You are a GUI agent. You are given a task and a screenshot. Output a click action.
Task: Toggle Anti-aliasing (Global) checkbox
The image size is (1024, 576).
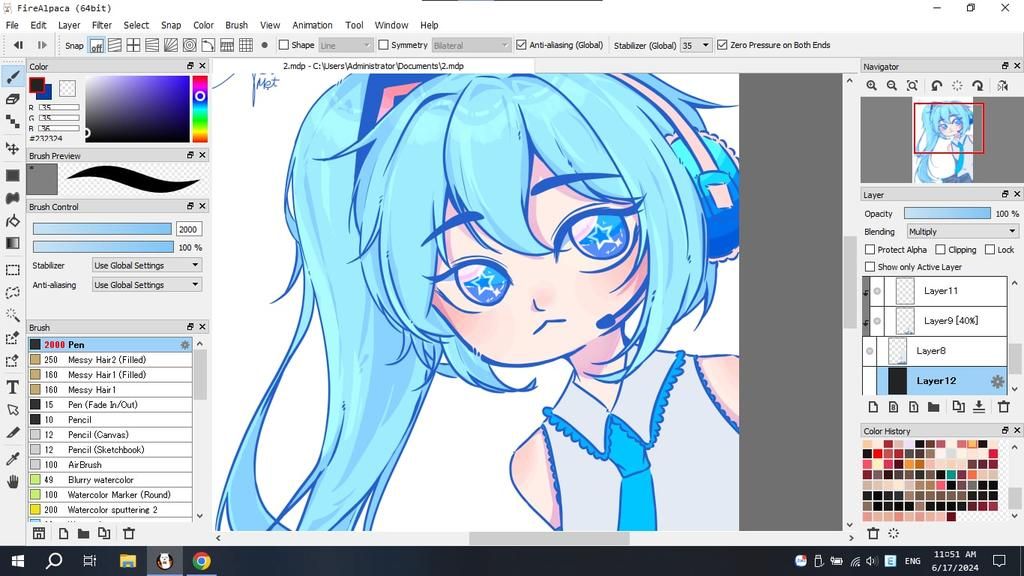[x=521, y=45]
